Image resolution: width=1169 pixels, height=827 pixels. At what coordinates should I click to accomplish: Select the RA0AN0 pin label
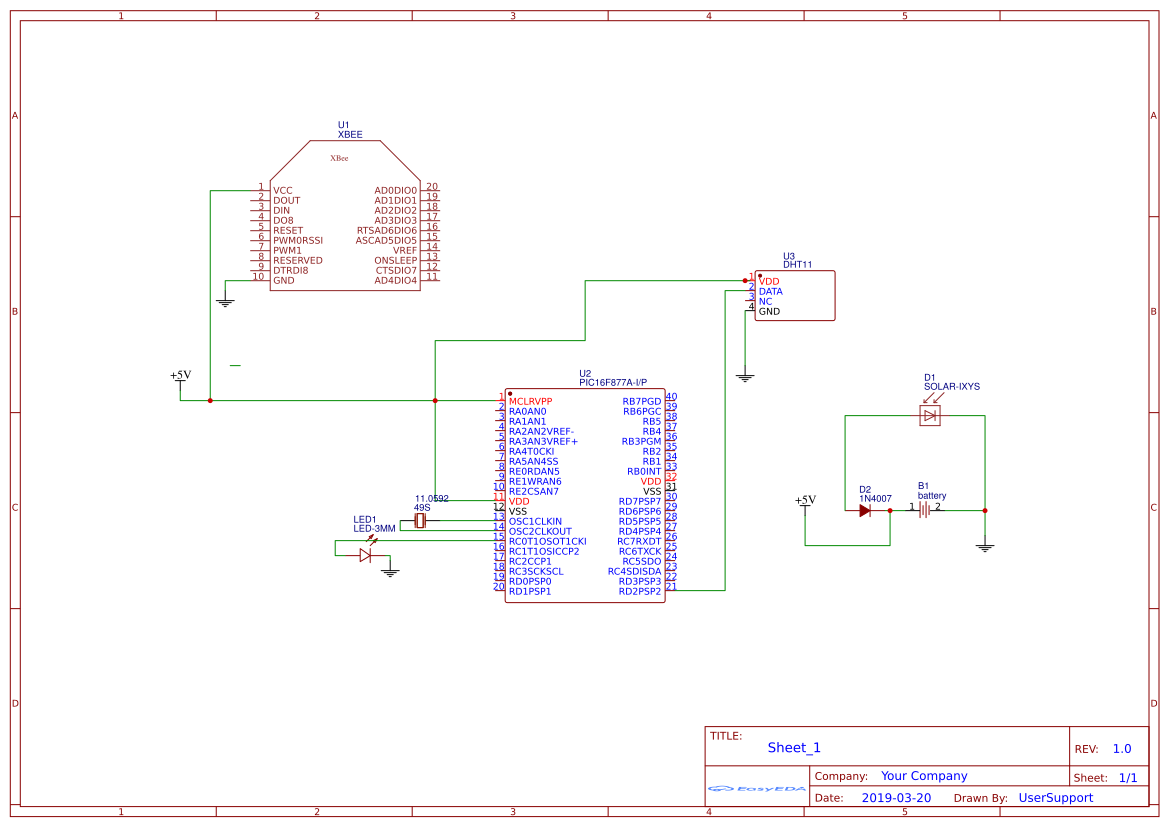[x=527, y=412]
